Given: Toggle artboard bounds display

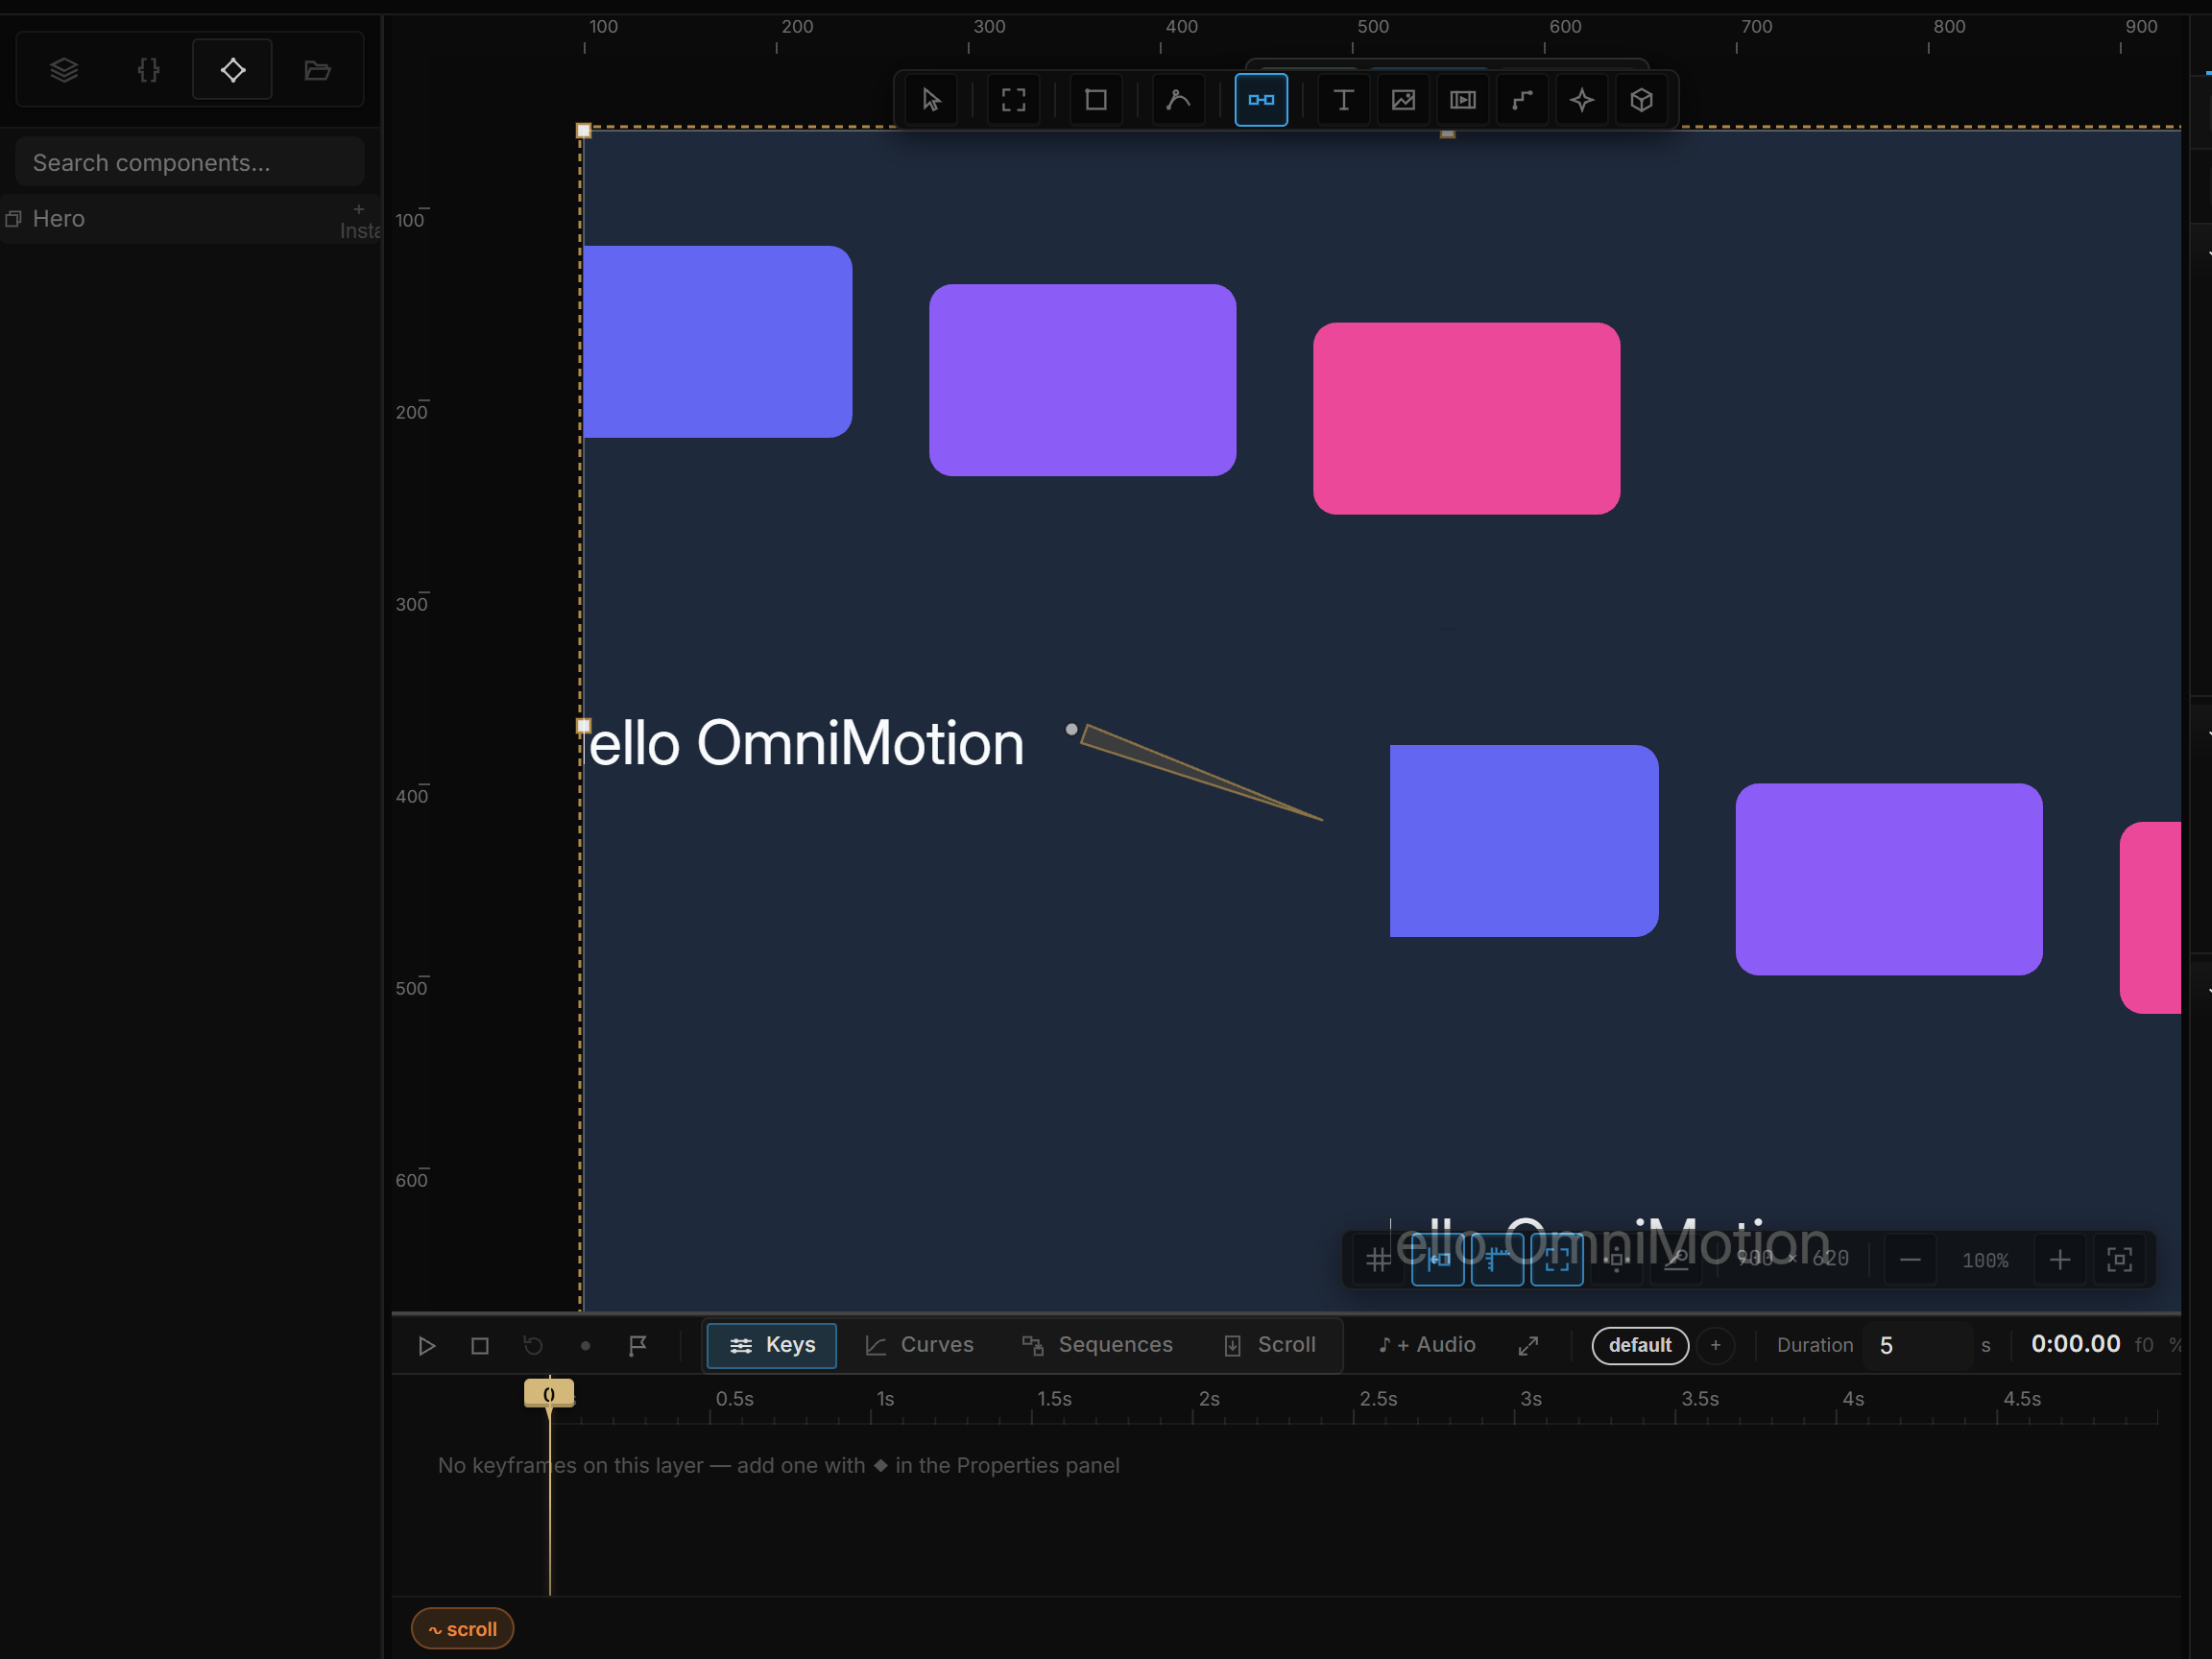Looking at the screenshot, I should [x=1557, y=1260].
